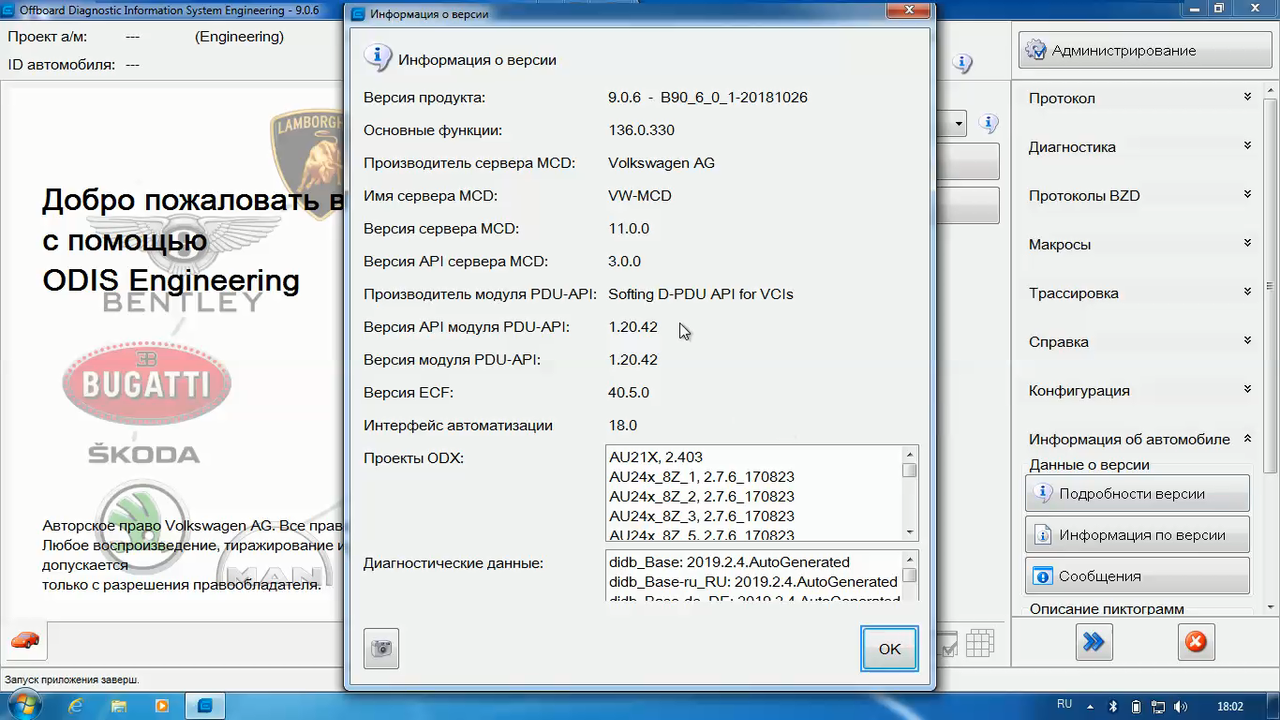Launch Internet Explorer from taskbar
Screen dimensions: 1280x720
point(76,706)
